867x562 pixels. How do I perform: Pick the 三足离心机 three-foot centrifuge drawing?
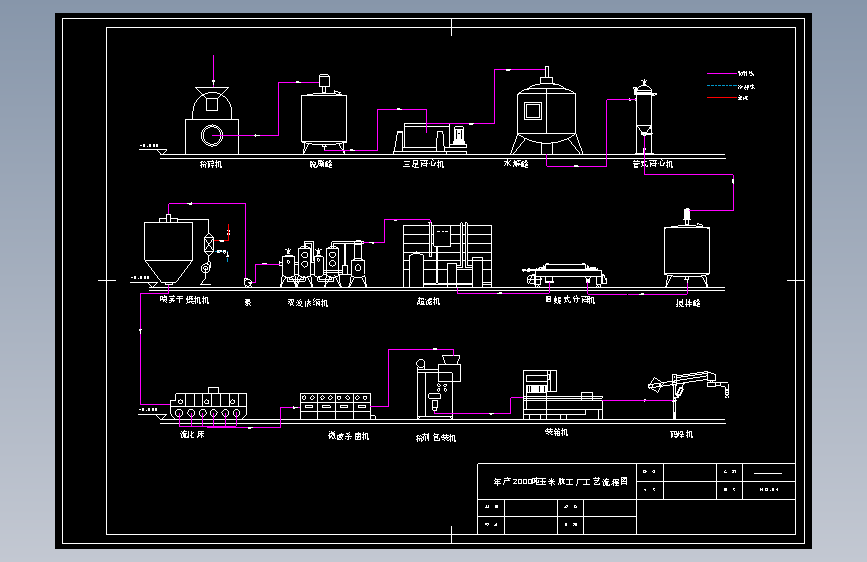(430, 138)
